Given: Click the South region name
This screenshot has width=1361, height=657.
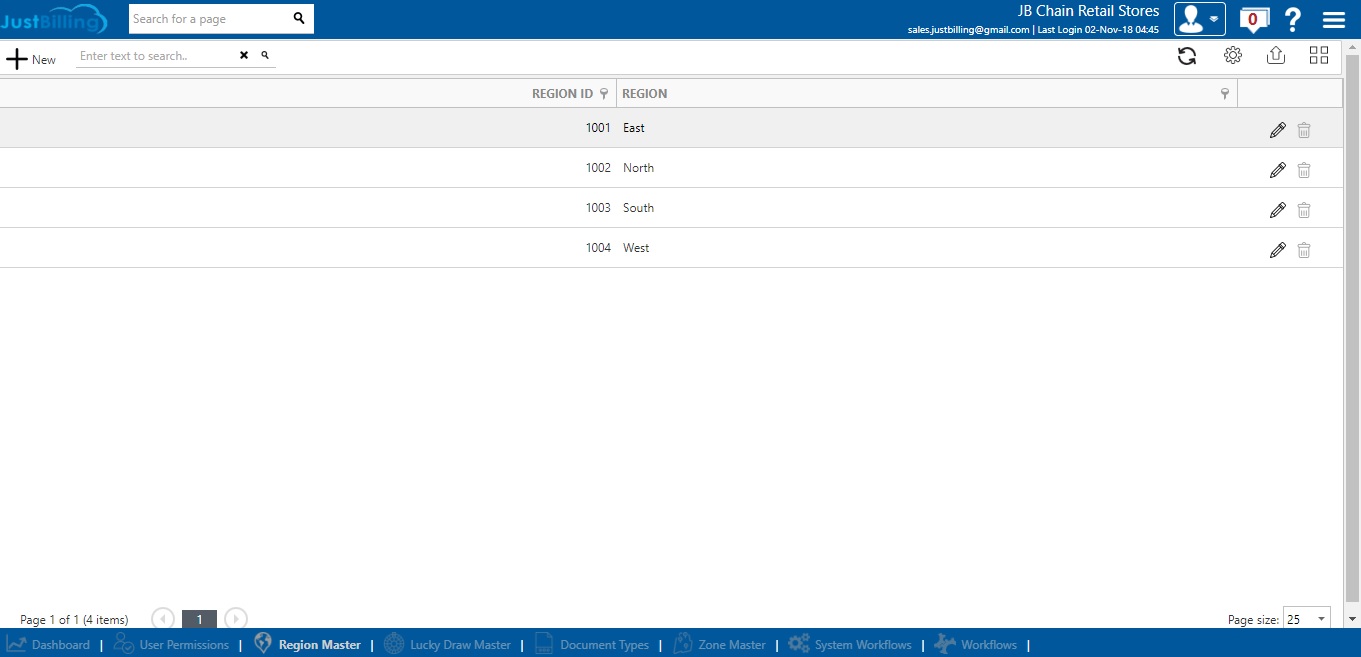Looking at the screenshot, I should pyautogui.click(x=638, y=208).
